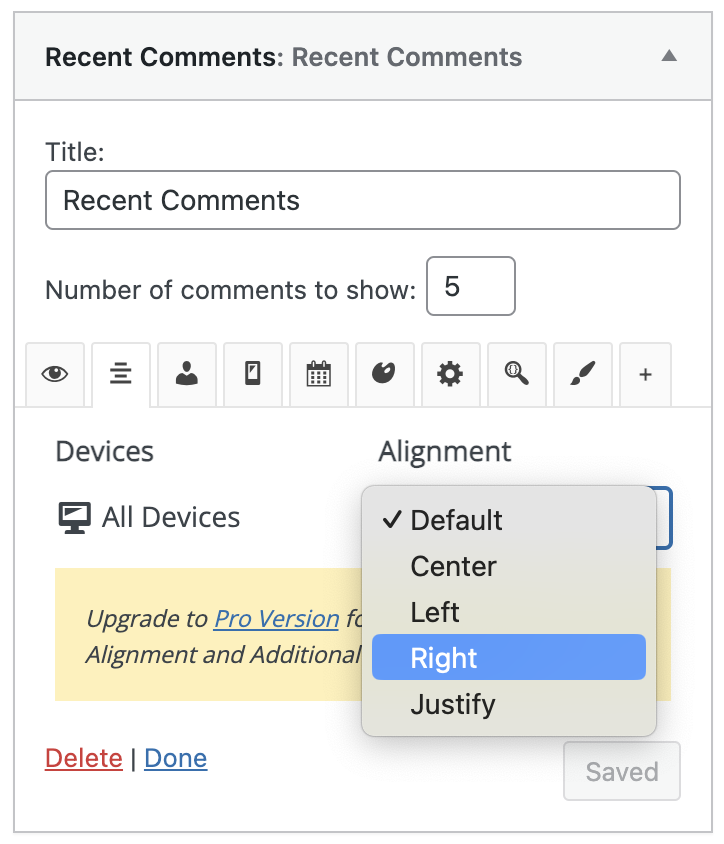Choose Center alignment option

453,566
